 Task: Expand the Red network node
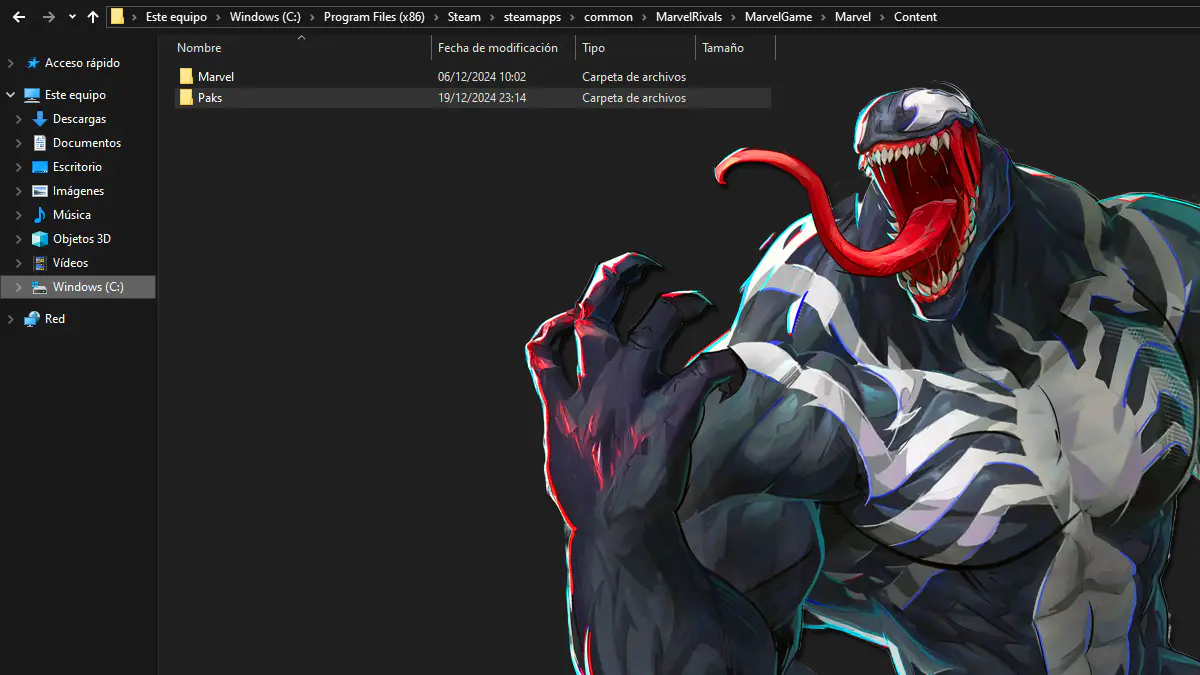(11, 319)
